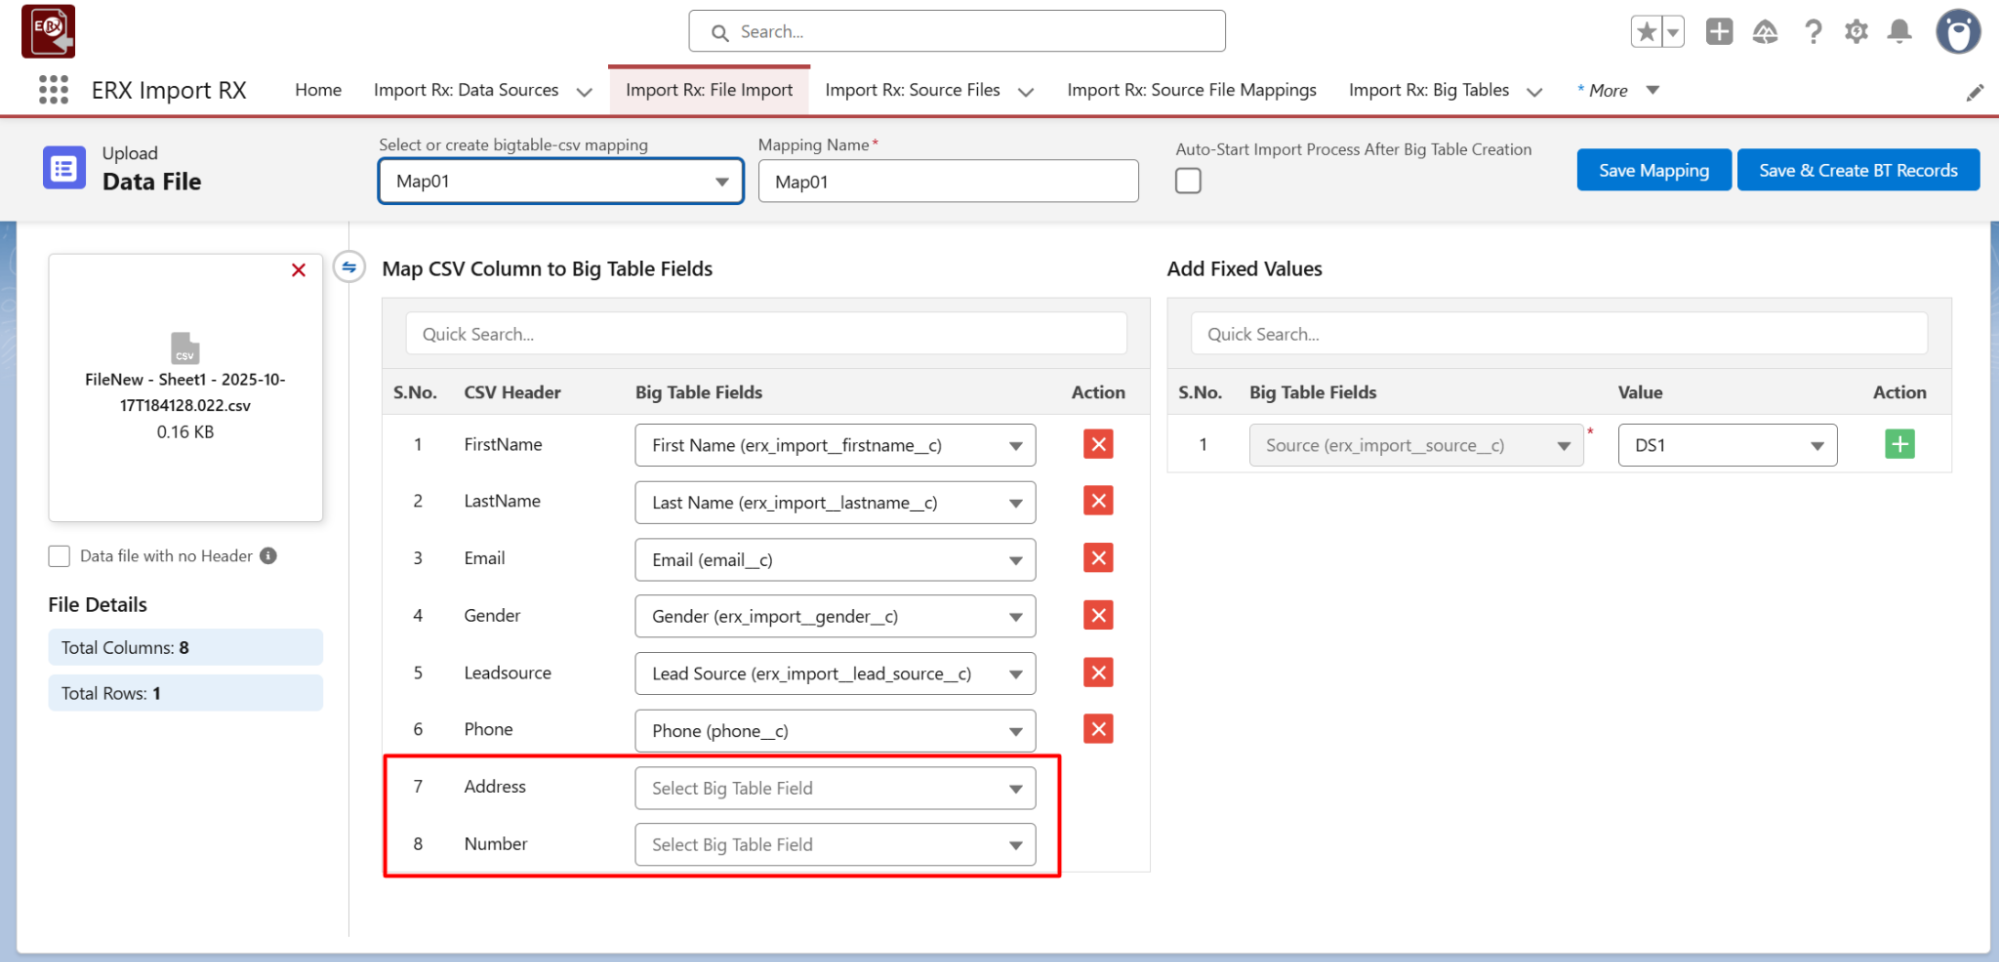Switch to Import Rx: Source File Mappings tab
The image size is (1999, 963).
point(1191,90)
